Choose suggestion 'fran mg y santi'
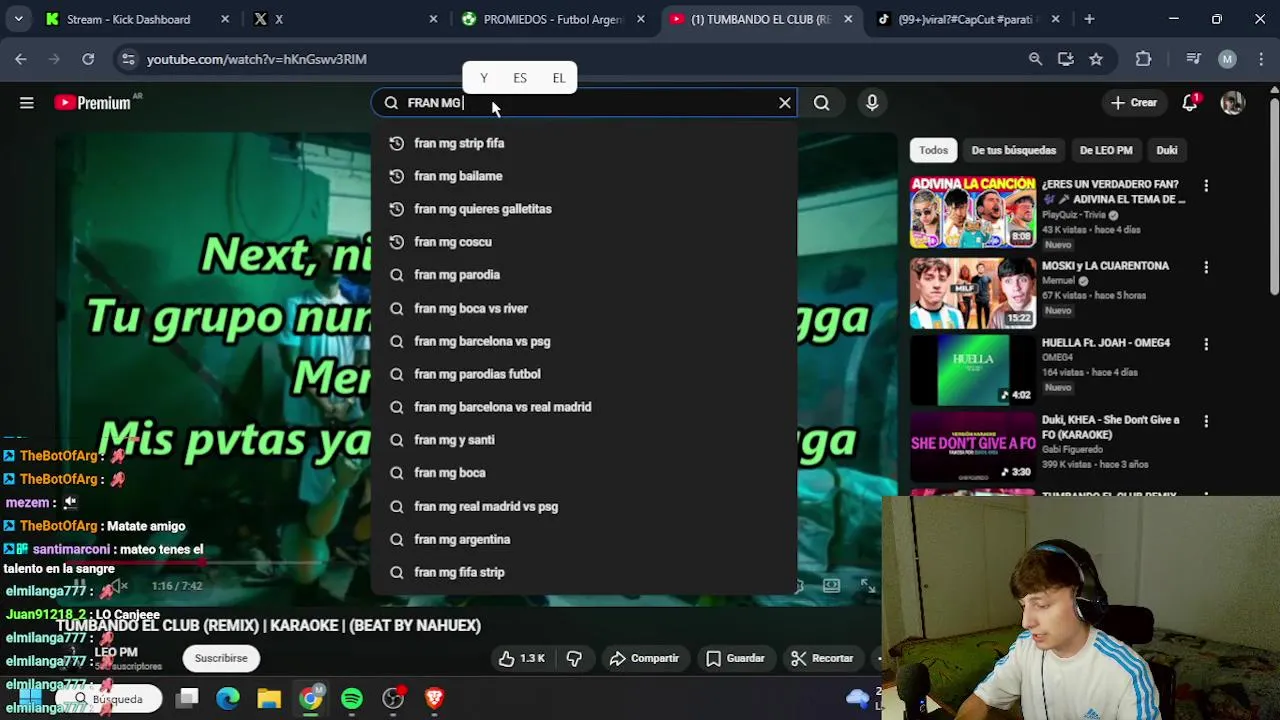Screen dimensions: 1280x720 point(584,440)
